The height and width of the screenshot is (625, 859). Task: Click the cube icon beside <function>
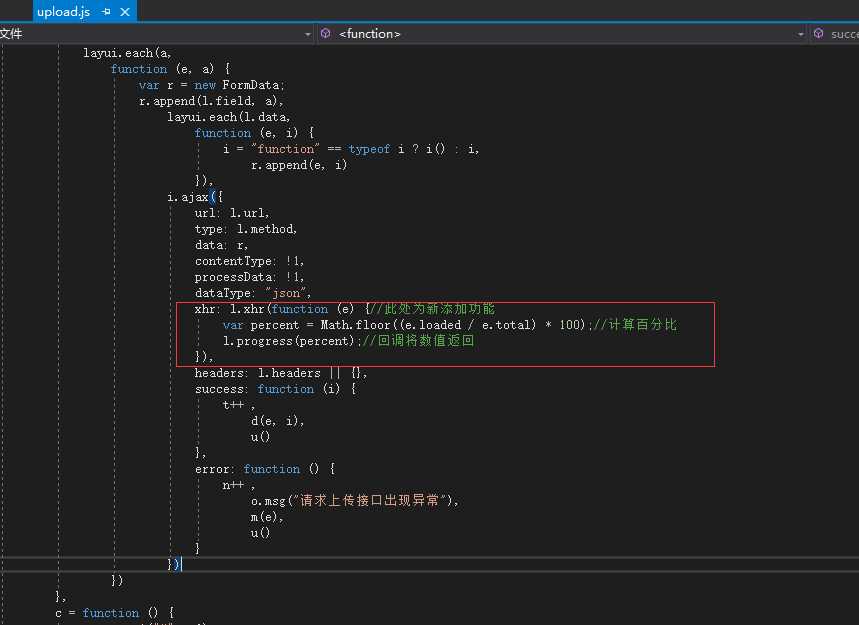[x=325, y=33]
